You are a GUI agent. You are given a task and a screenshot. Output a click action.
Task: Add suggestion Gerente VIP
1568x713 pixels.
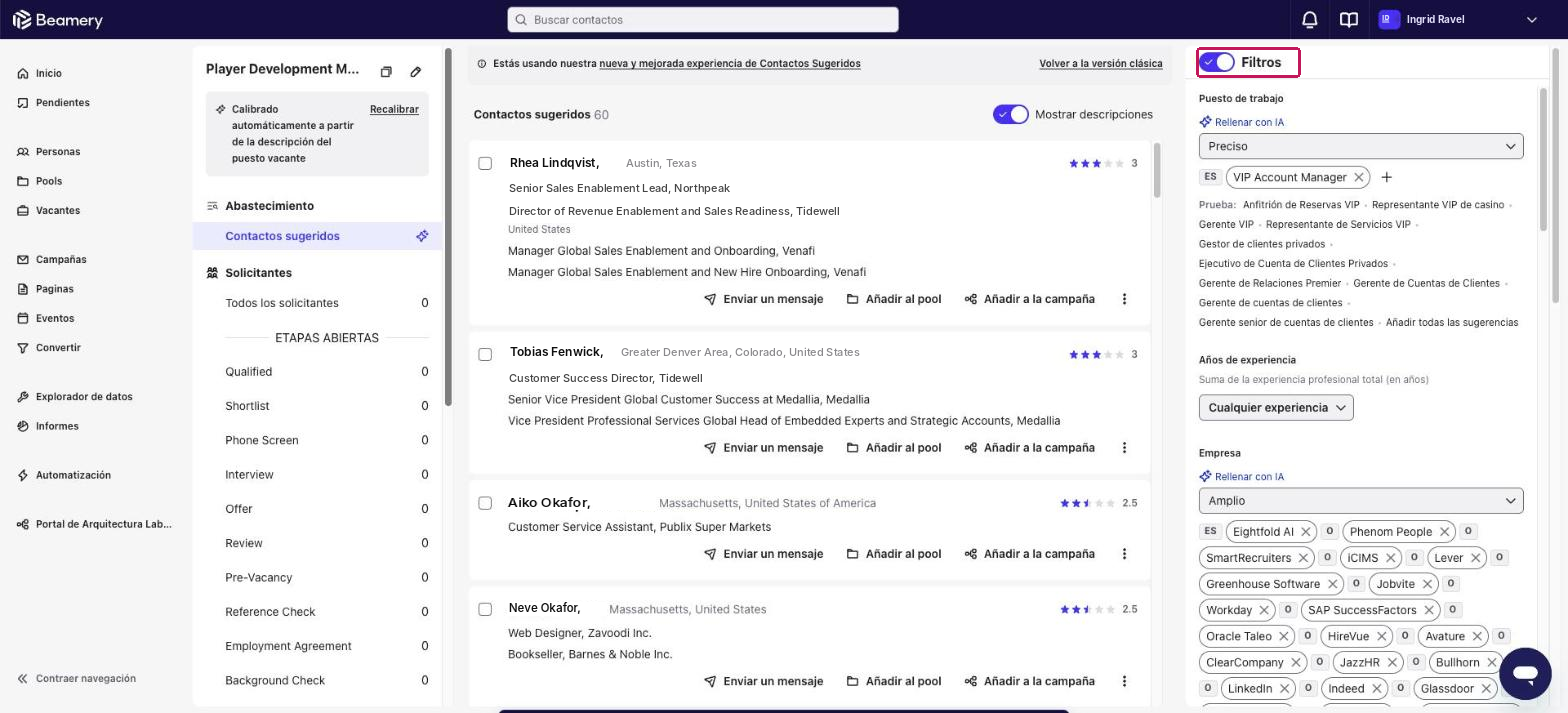(x=1226, y=225)
